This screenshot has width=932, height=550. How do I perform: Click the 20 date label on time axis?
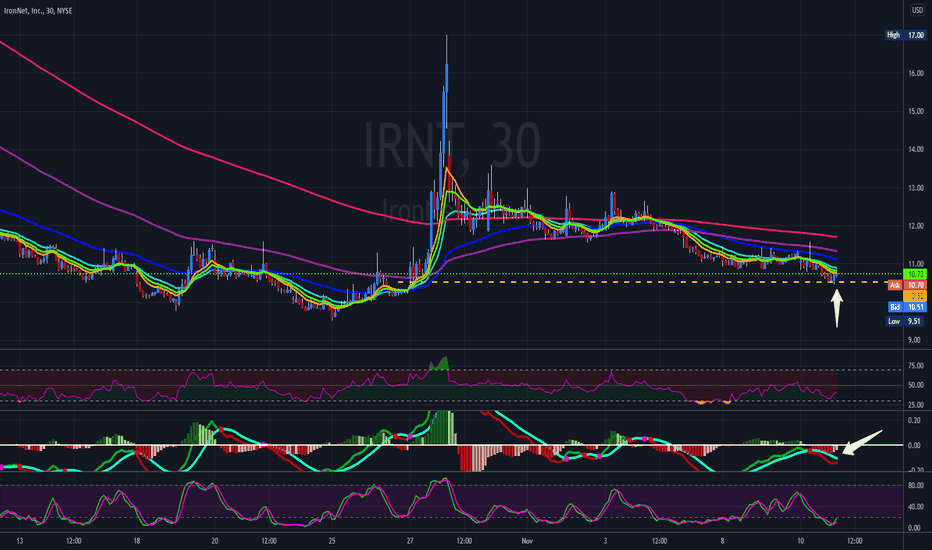click(215, 541)
